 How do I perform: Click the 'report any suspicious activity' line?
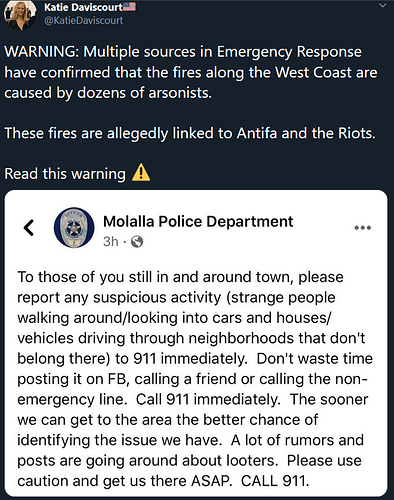[176, 298]
